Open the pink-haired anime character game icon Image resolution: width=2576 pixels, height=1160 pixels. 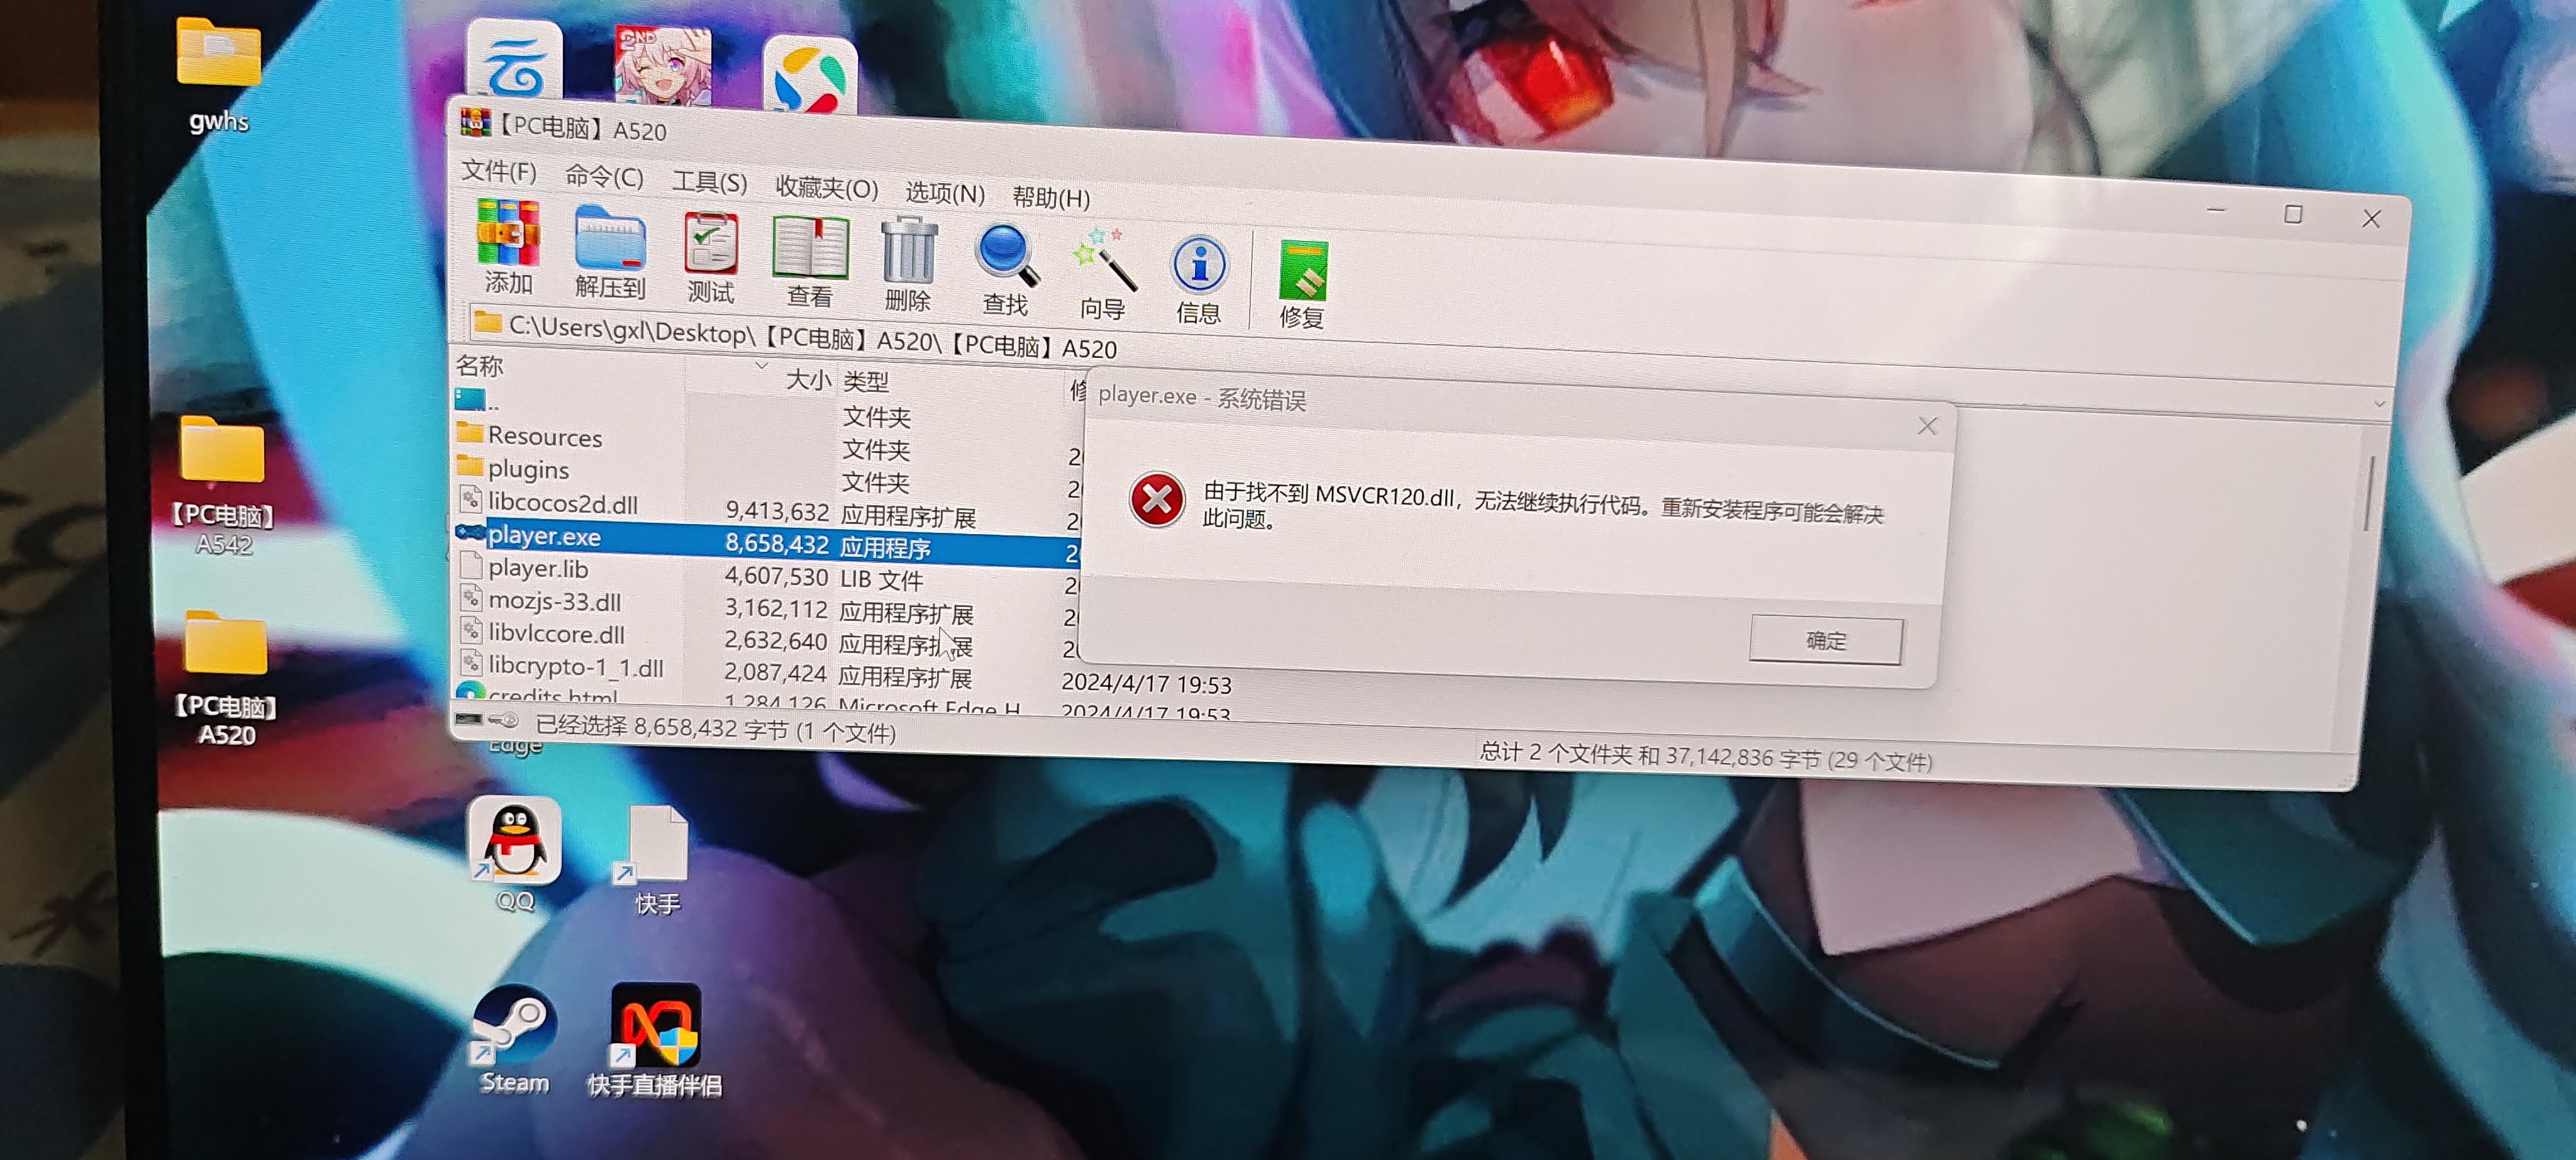click(662, 64)
